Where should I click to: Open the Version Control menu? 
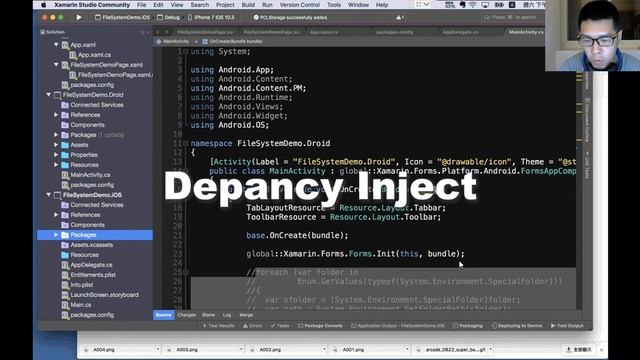[x=300, y=5]
